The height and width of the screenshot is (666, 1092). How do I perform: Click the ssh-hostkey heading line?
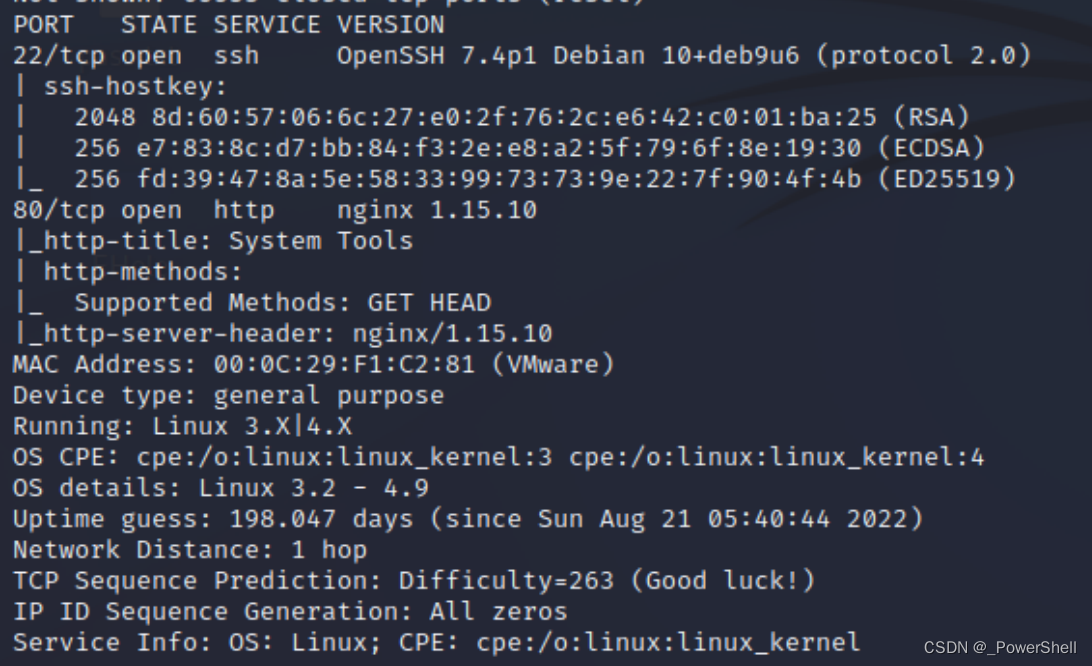click(120, 87)
